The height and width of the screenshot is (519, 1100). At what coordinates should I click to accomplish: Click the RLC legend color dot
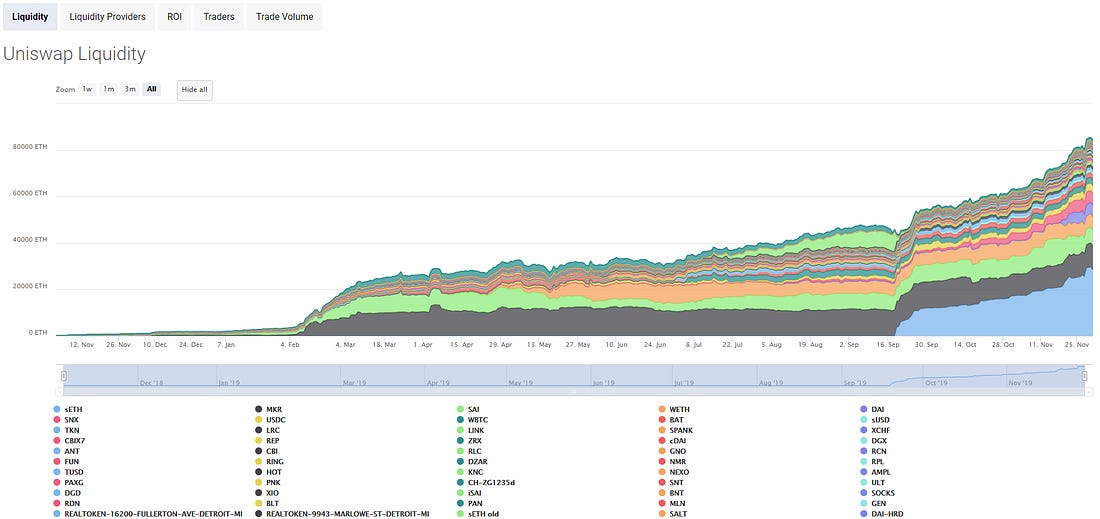[x=460, y=451]
